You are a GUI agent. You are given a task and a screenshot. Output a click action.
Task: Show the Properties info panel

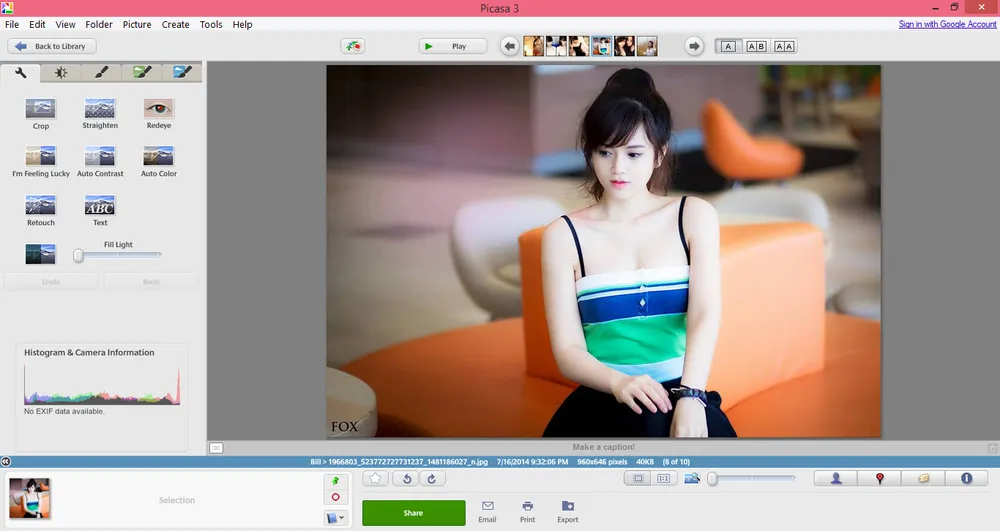(x=966, y=479)
